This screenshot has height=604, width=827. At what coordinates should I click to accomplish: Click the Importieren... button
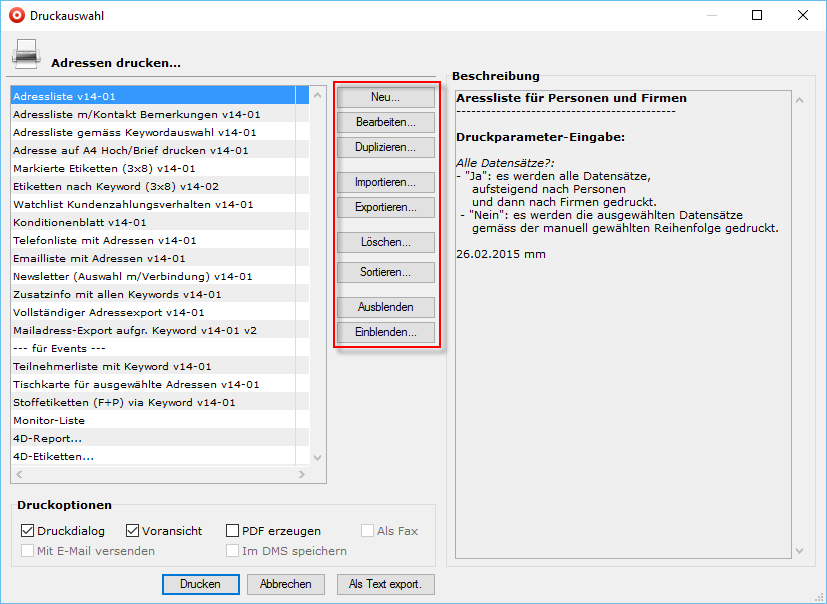click(x=385, y=182)
